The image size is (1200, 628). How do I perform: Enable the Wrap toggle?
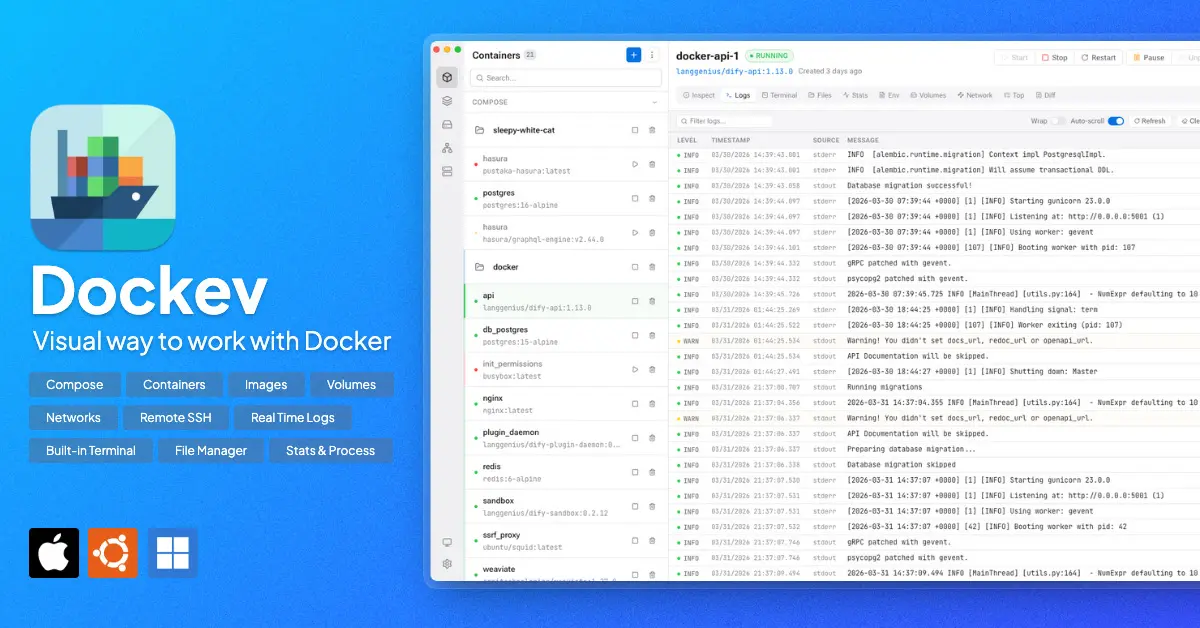click(1058, 121)
